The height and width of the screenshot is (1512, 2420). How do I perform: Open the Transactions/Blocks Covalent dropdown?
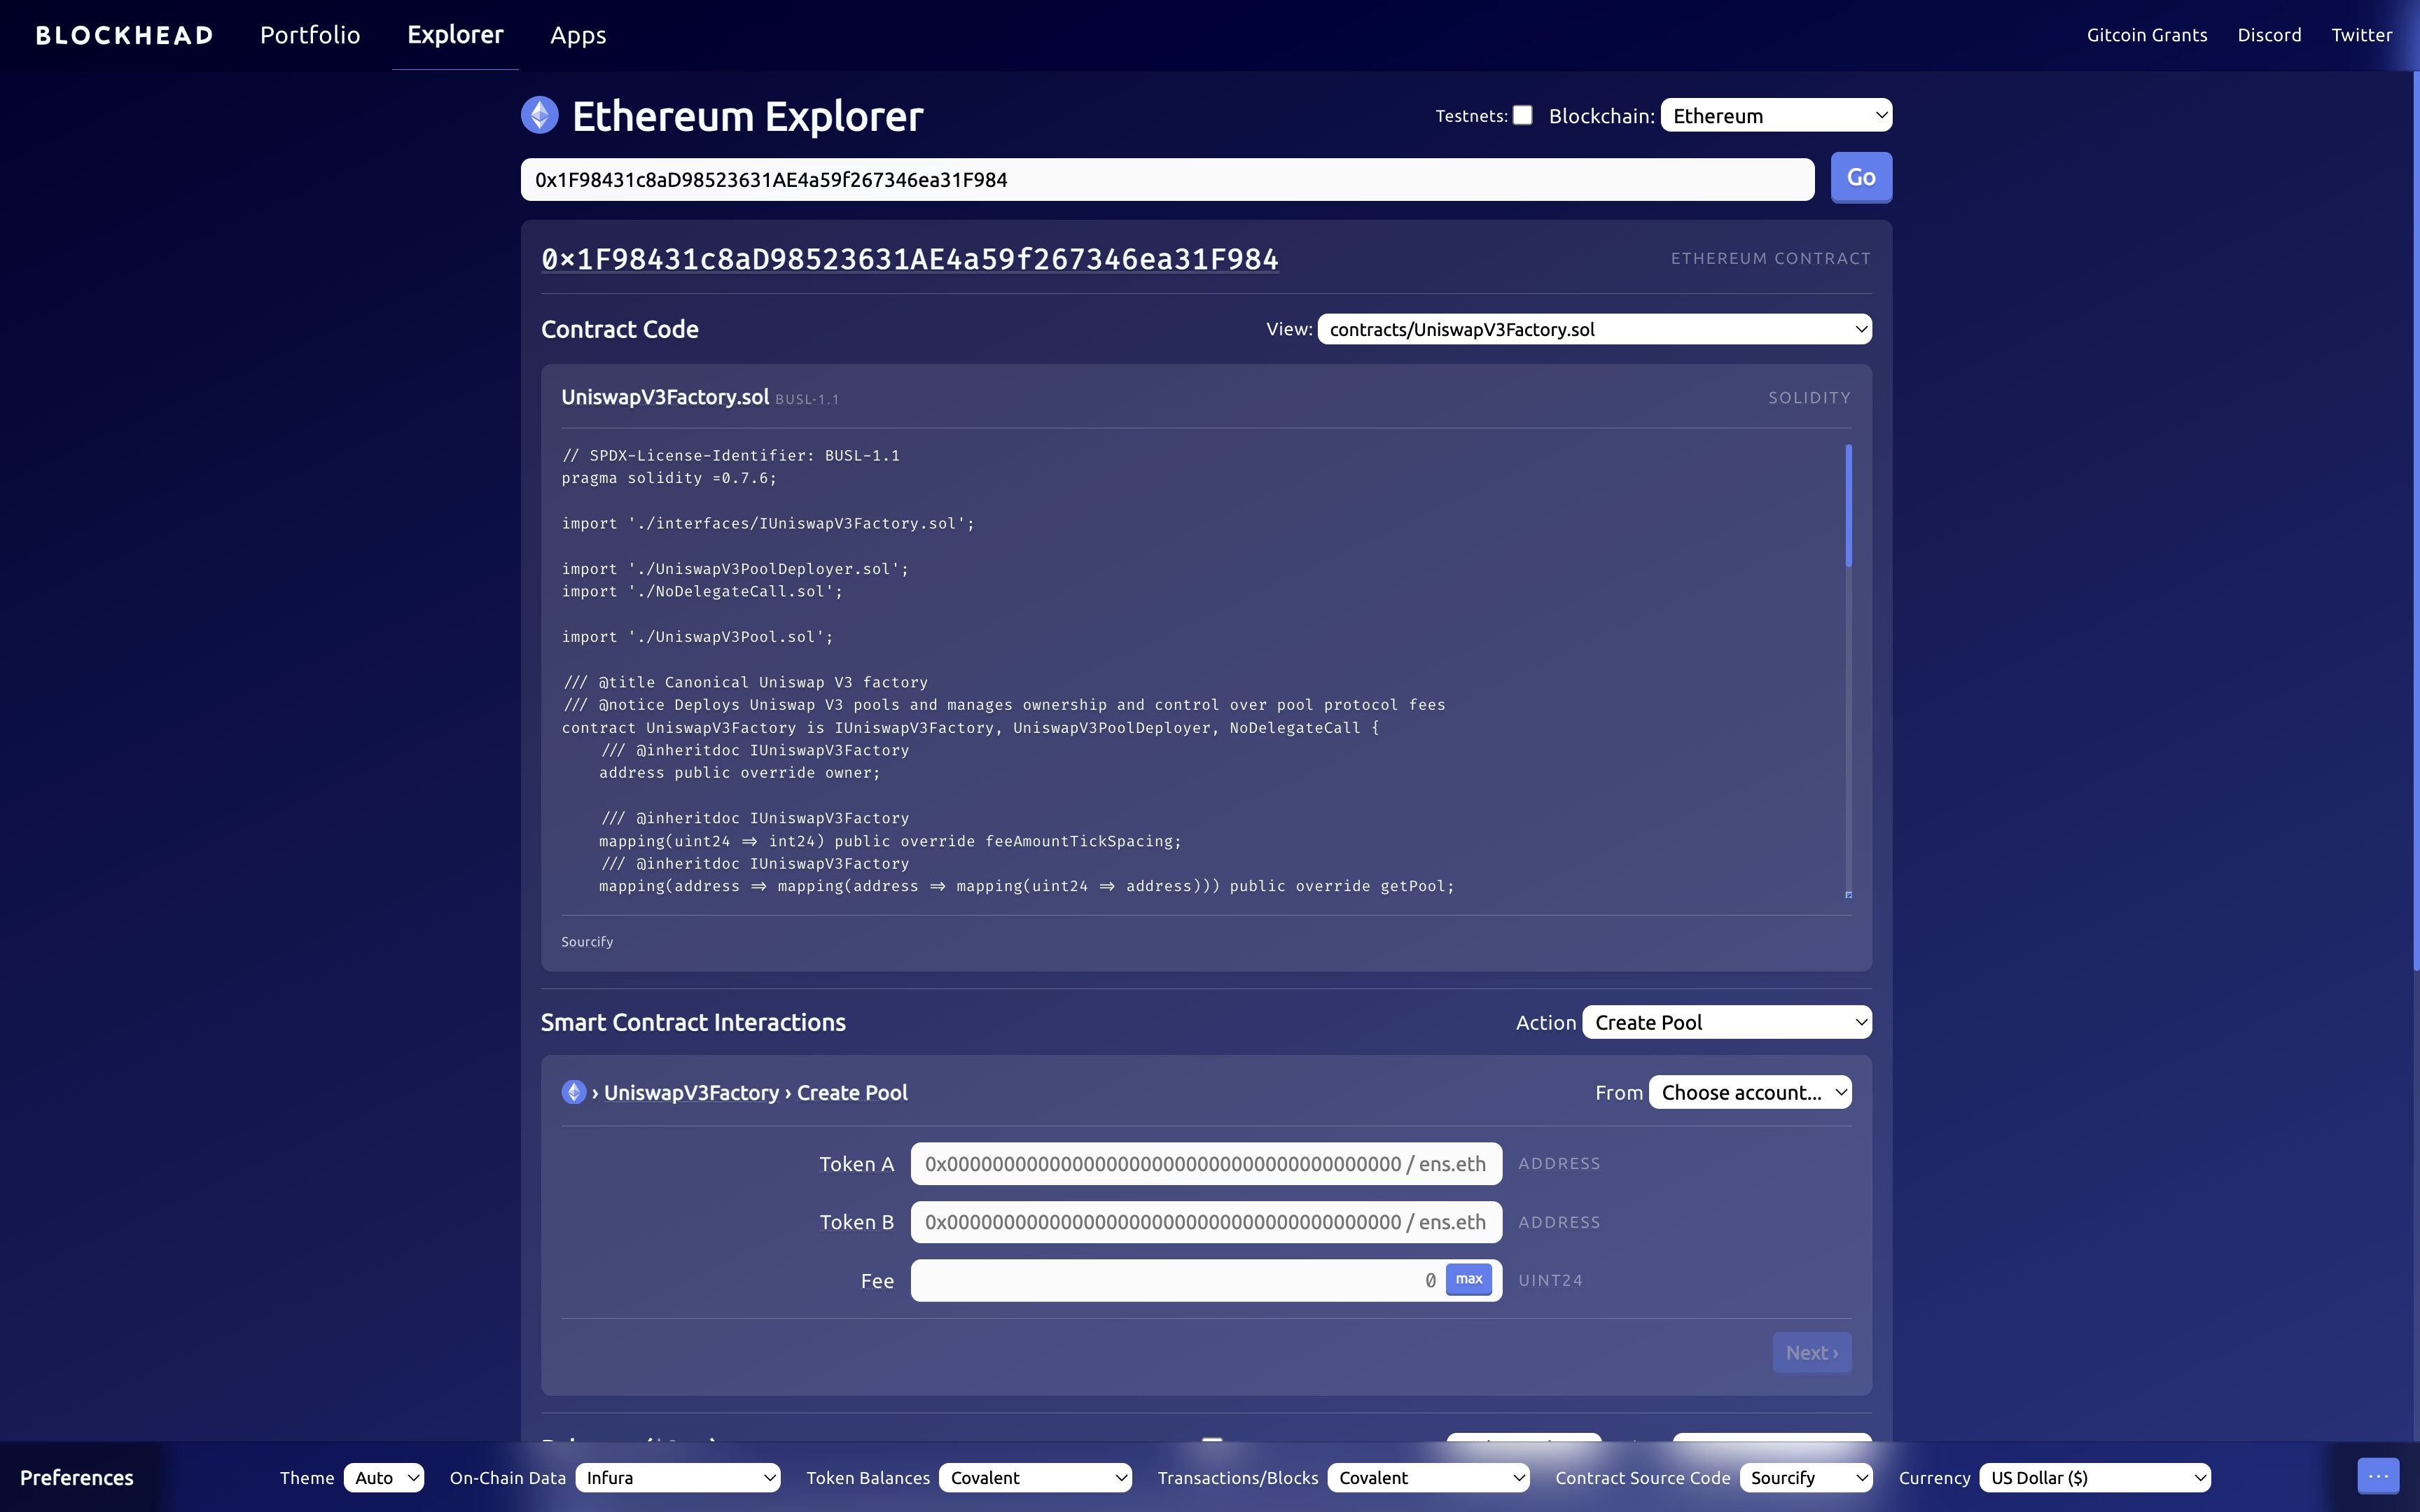[x=1428, y=1477]
